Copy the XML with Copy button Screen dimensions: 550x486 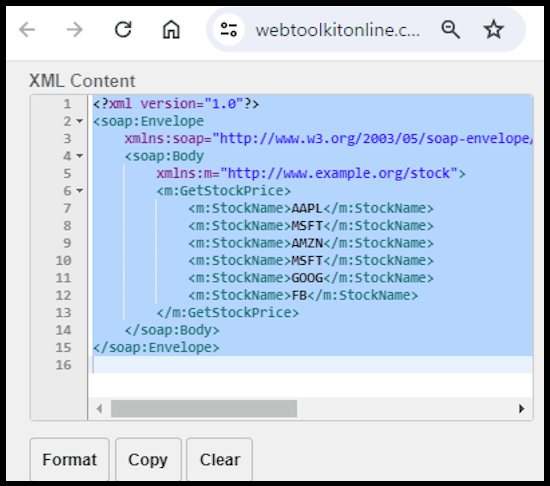click(148, 459)
